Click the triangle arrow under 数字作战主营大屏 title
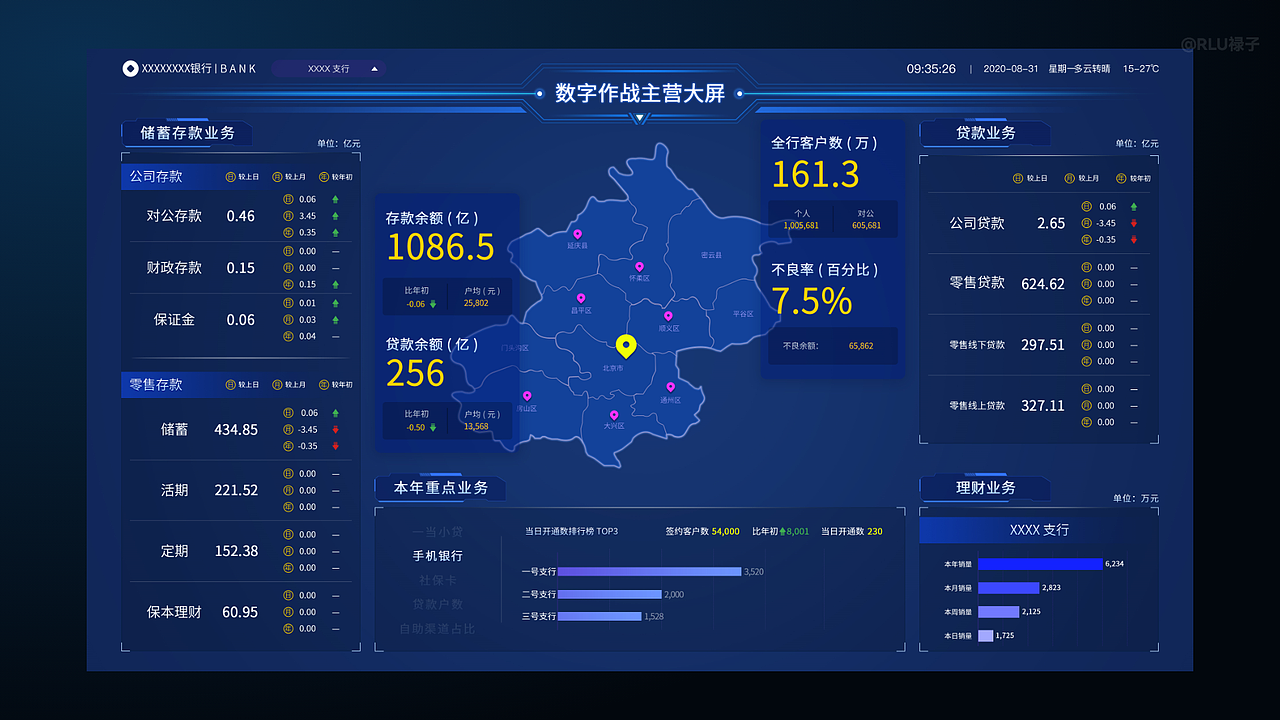This screenshot has width=1280, height=720. (640, 118)
